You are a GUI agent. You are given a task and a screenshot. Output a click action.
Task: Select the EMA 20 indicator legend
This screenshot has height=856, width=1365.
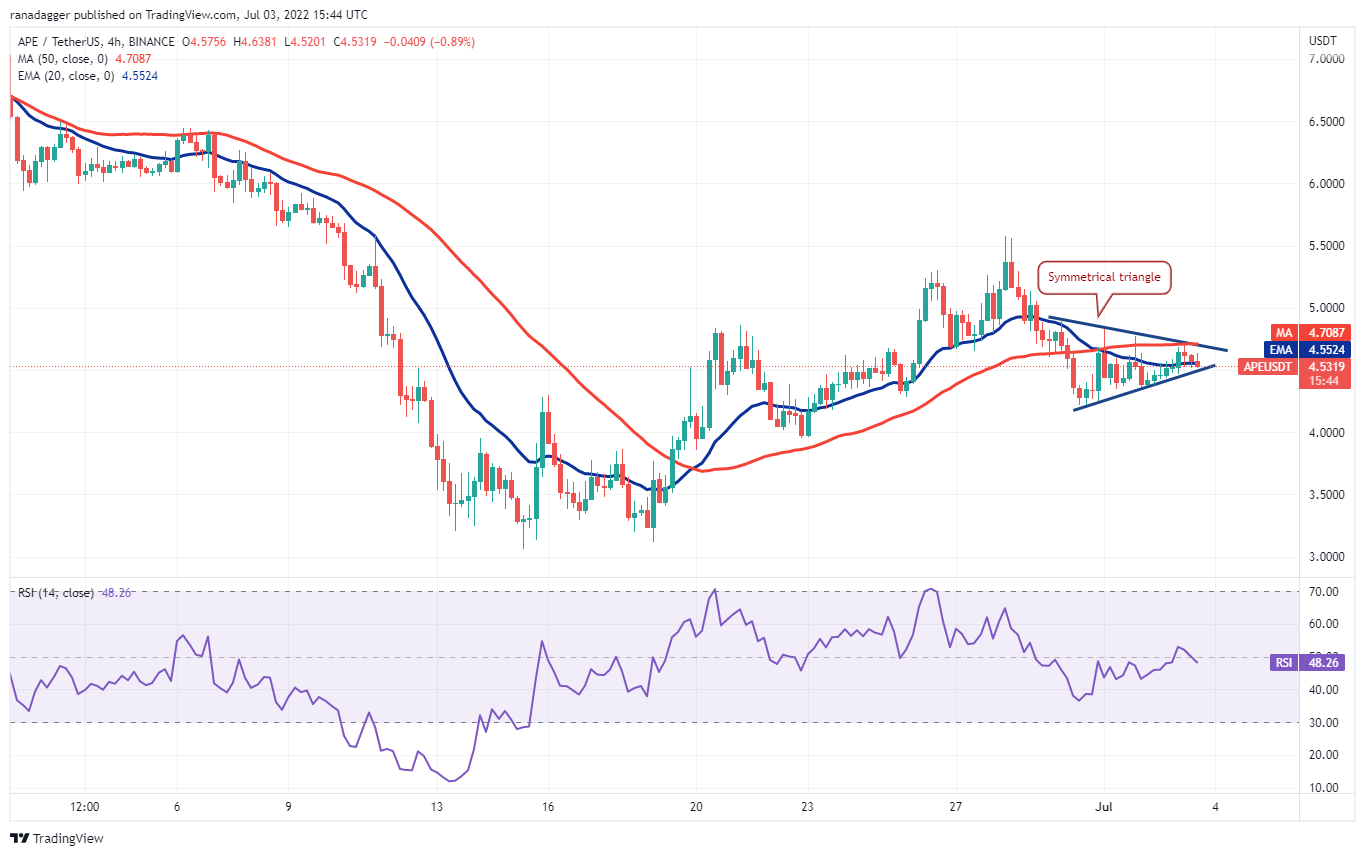(x=68, y=76)
